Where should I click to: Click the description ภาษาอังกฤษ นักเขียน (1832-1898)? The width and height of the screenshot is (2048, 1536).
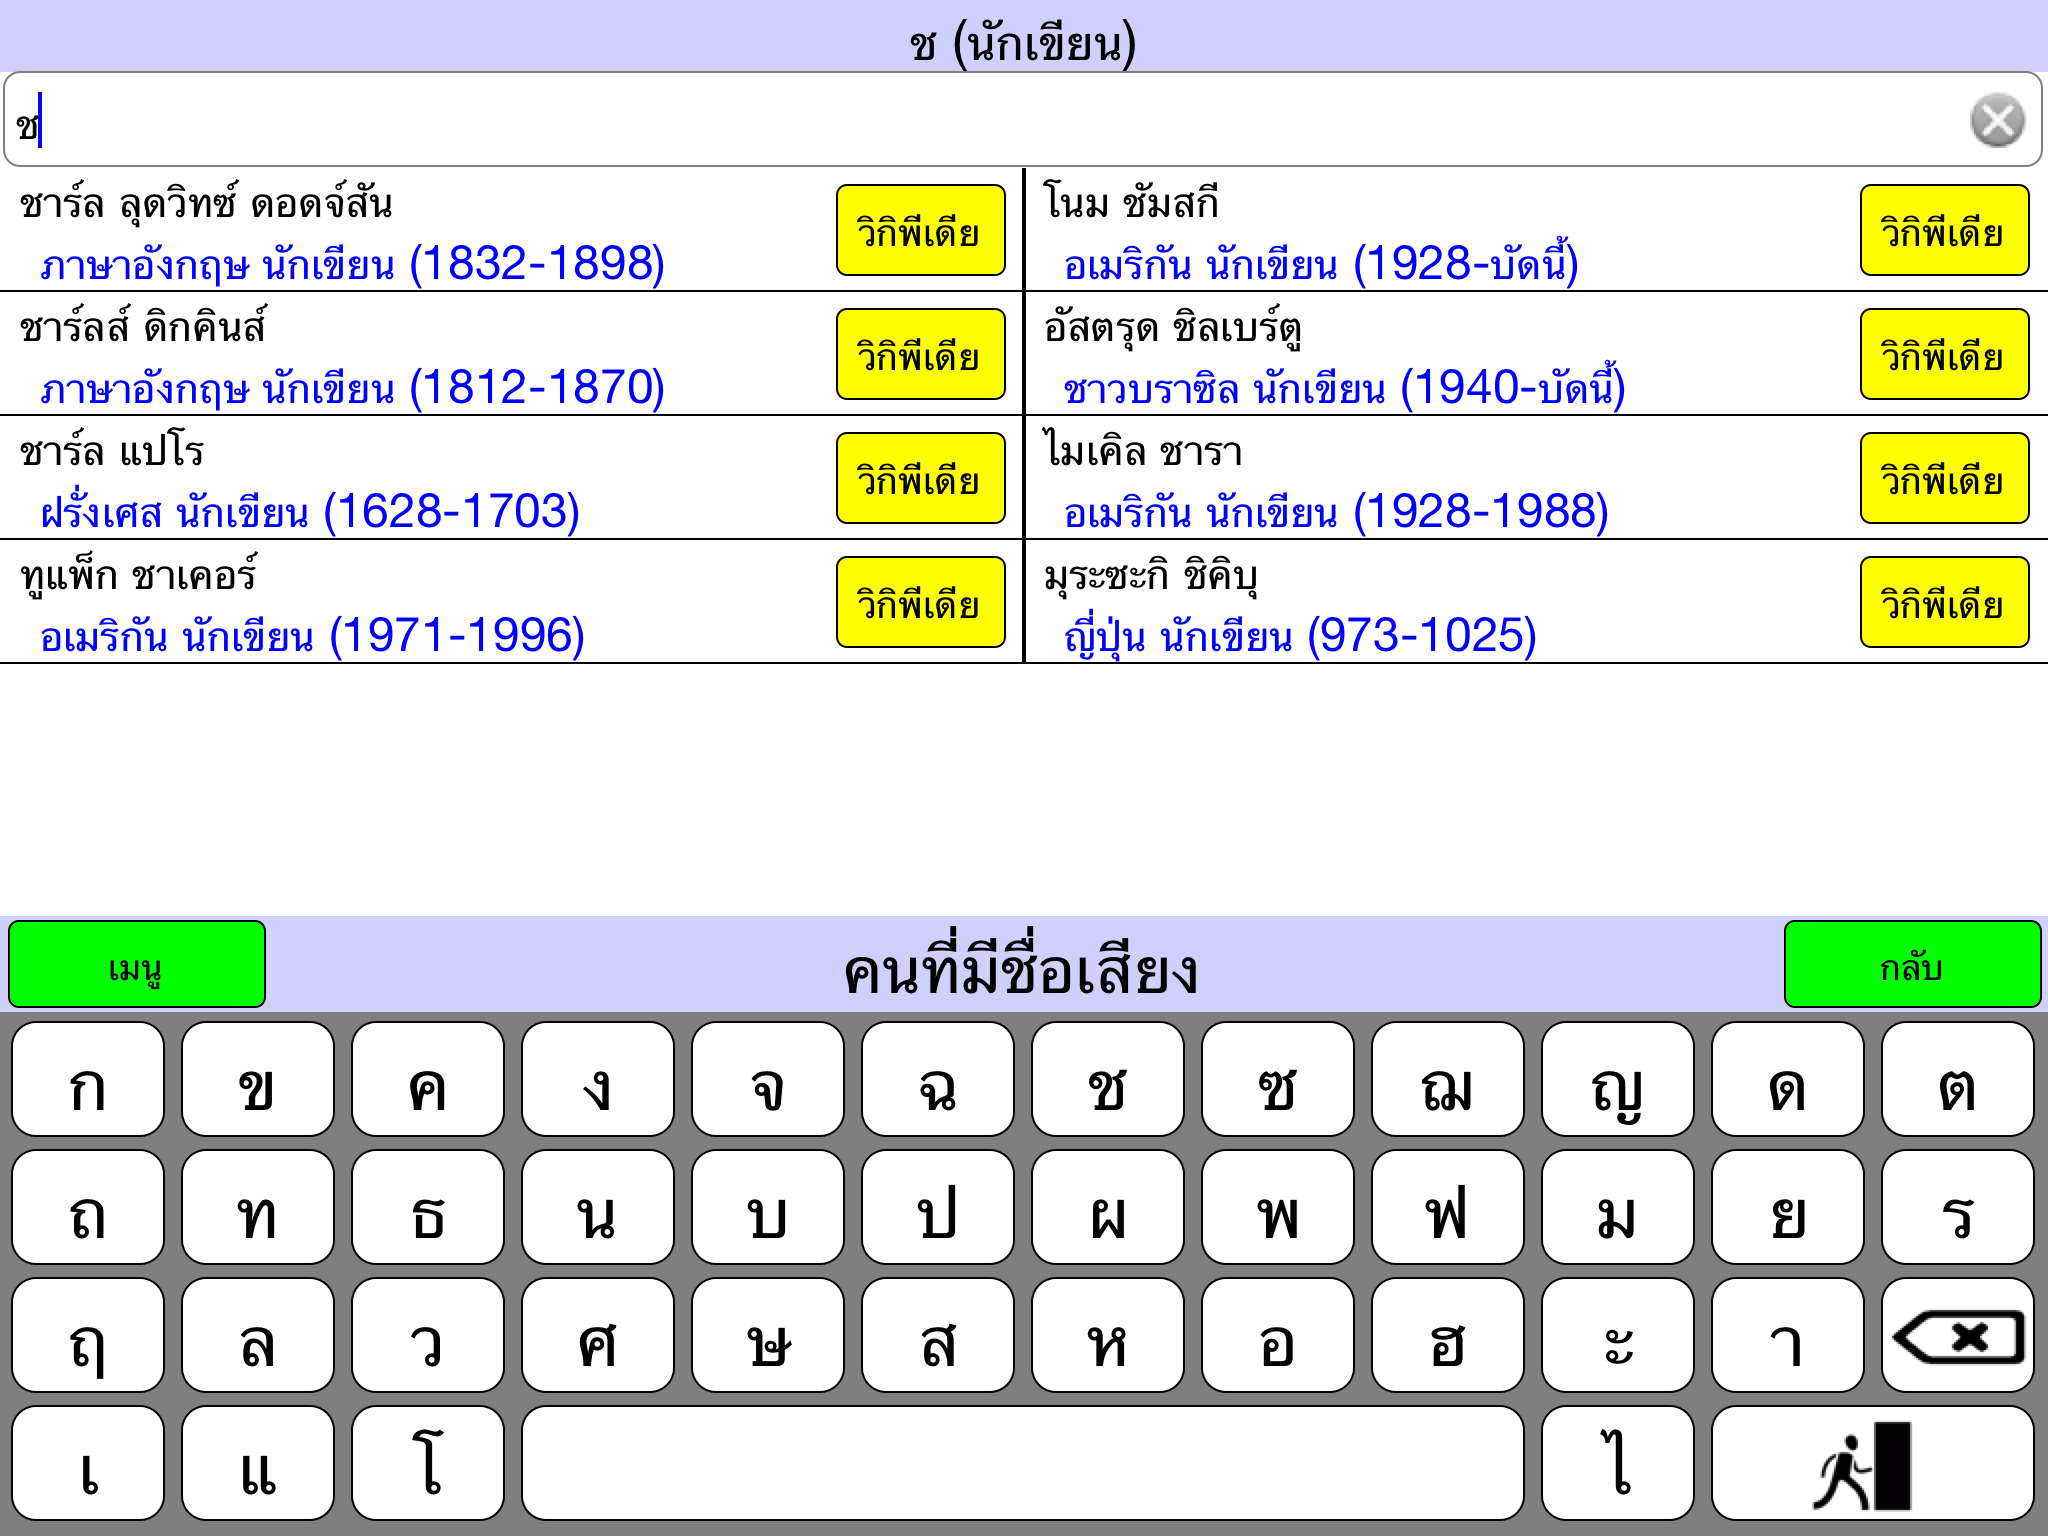(353, 264)
